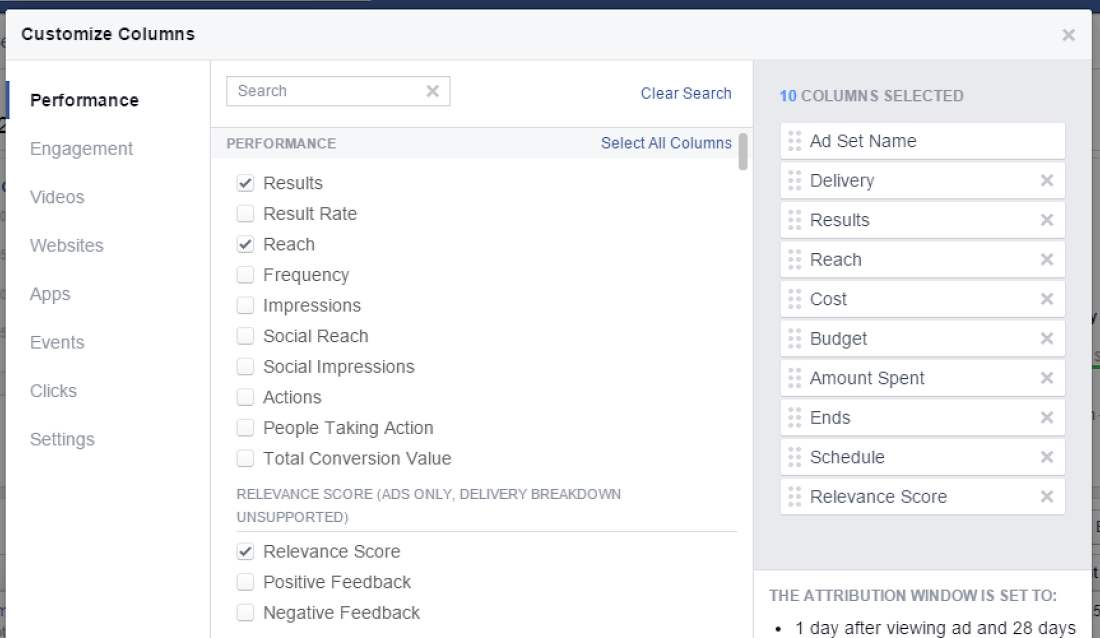
Task: Click the Clear Search link
Action: click(685, 93)
